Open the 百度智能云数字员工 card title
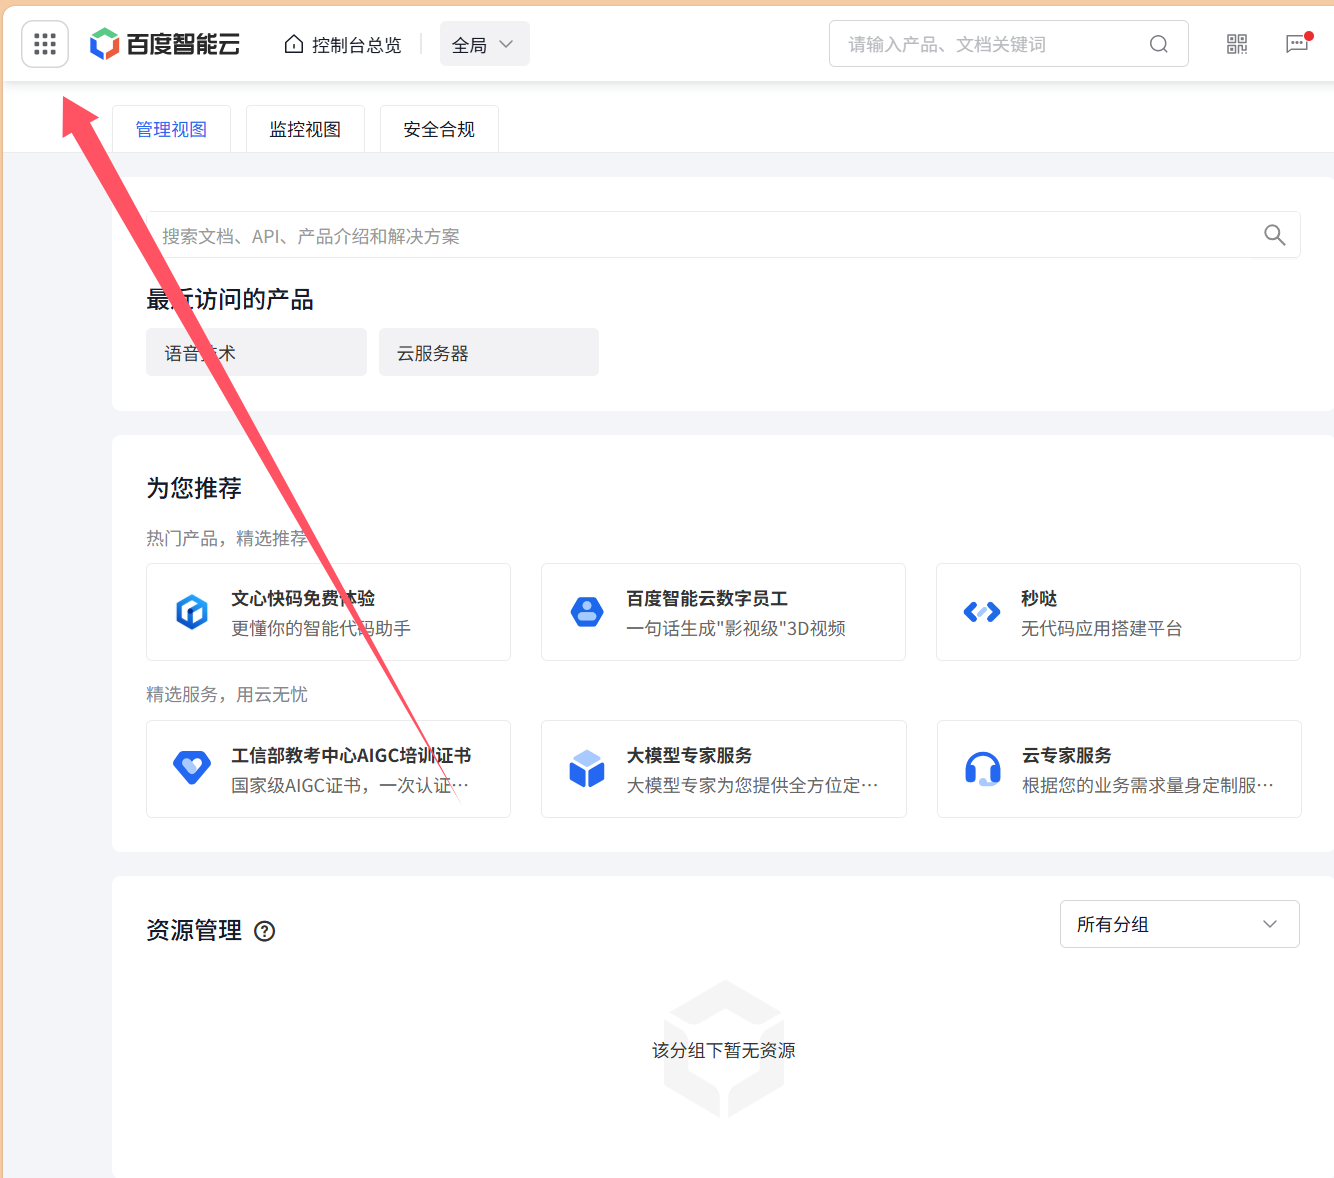The image size is (1334, 1178). pyautogui.click(x=707, y=598)
